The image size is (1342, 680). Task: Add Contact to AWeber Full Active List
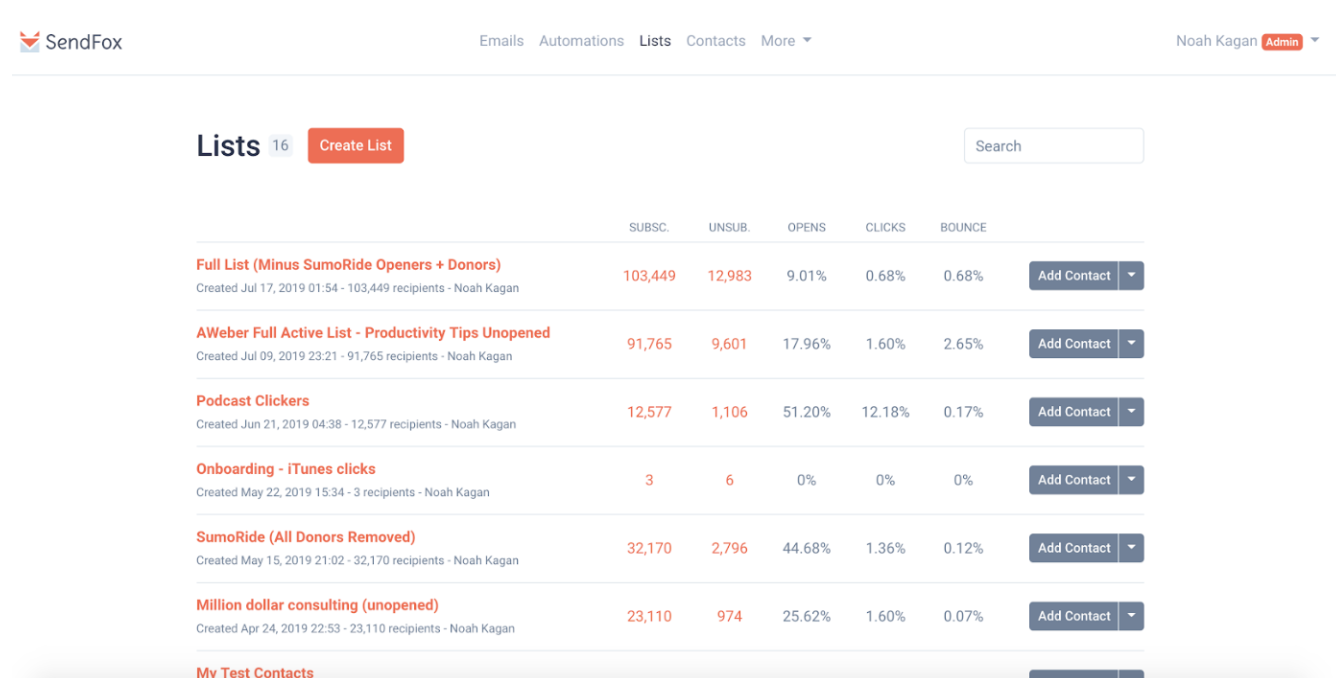(x=1073, y=344)
